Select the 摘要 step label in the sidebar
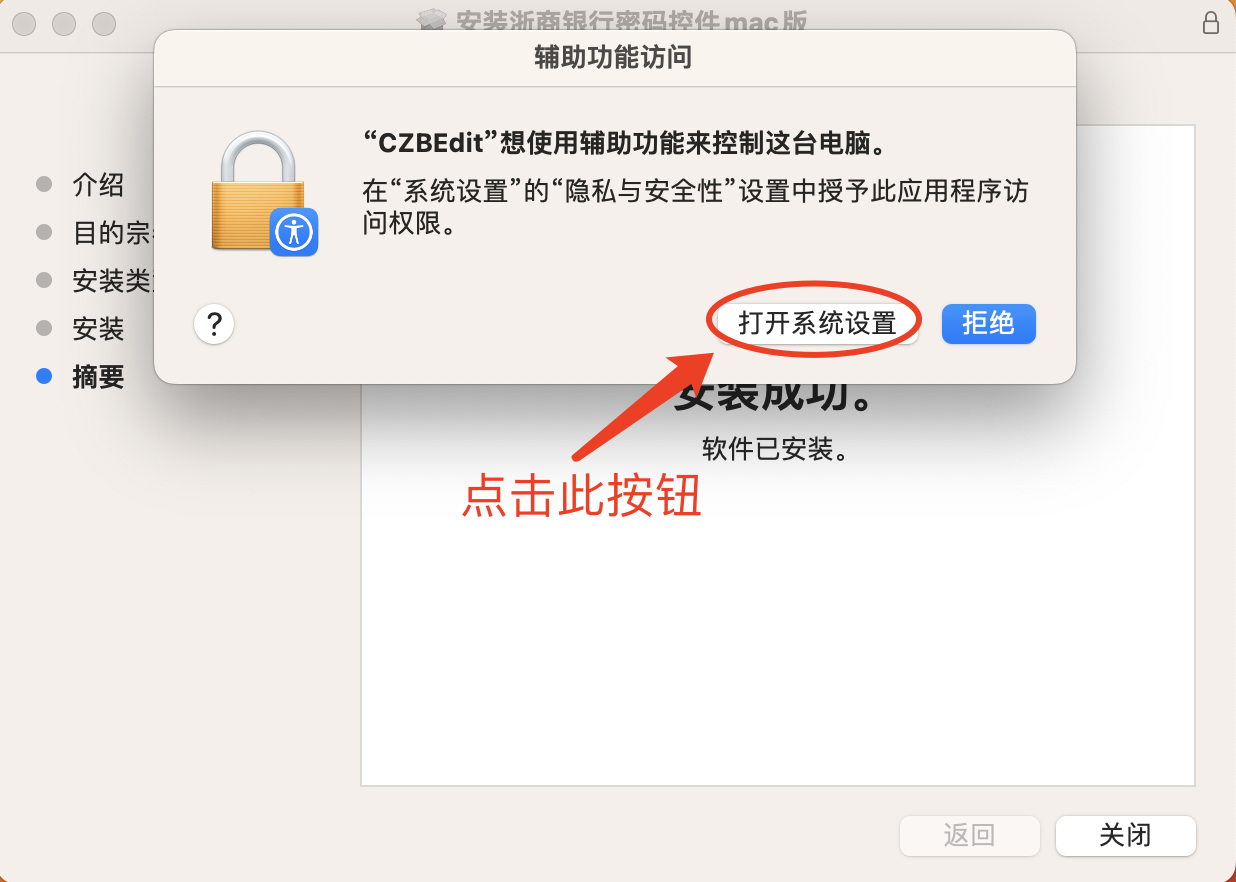 click(x=98, y=376)
